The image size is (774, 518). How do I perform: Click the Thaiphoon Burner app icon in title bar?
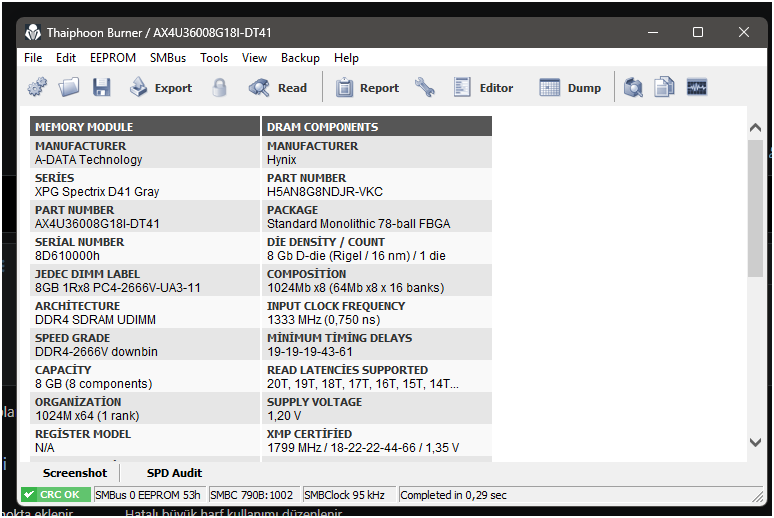(x=33, y=33)
